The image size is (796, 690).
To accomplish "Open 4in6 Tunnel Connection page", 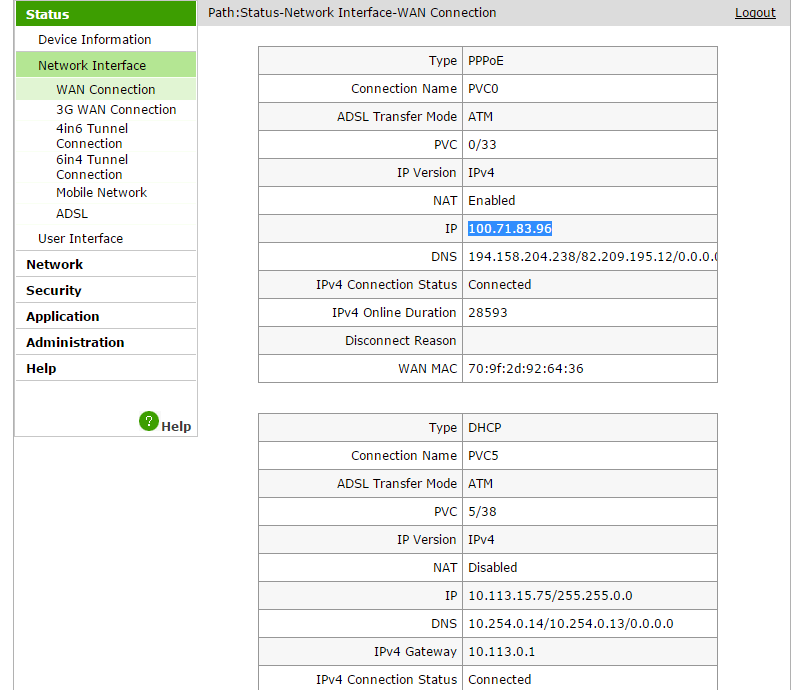I will (x=92, y=136).
